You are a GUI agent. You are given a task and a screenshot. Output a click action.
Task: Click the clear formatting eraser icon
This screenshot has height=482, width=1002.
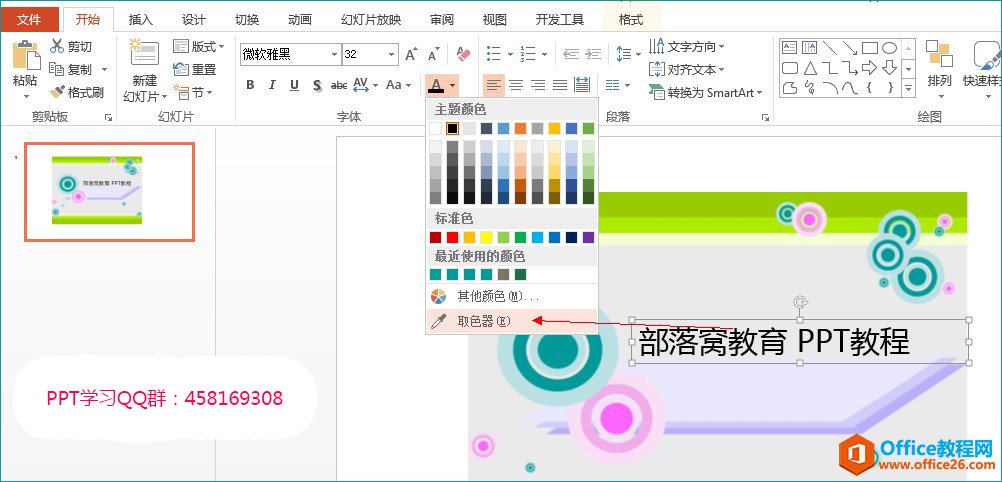tap(462, 54)
